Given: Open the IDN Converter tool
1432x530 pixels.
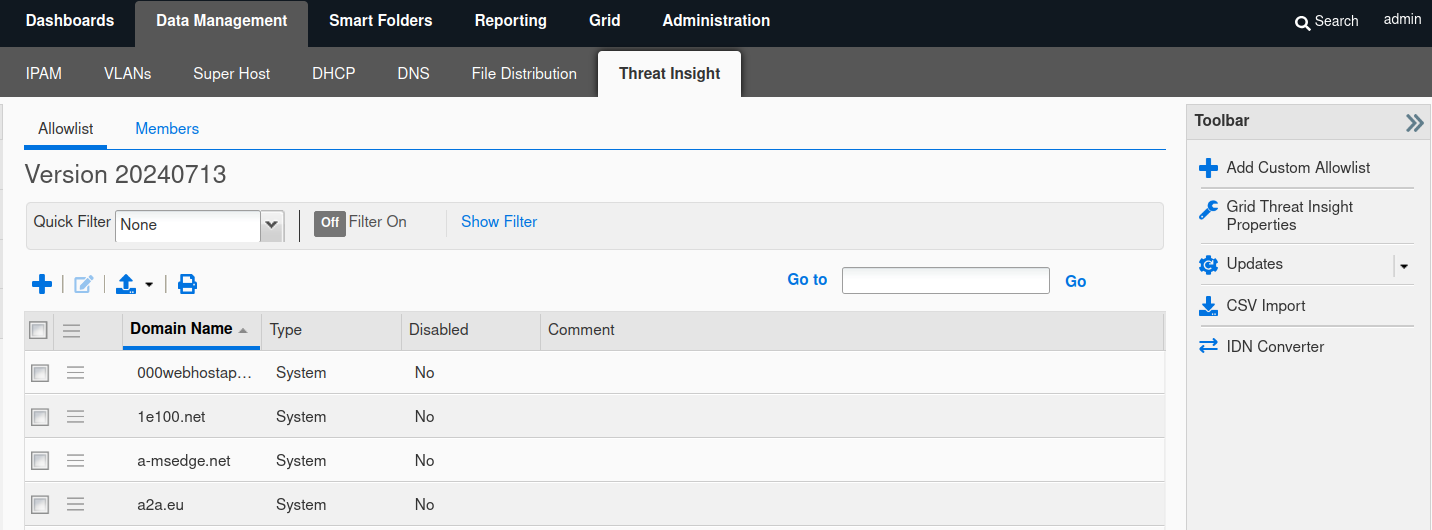Looking at the screenshot, I should click(1274, 347).
